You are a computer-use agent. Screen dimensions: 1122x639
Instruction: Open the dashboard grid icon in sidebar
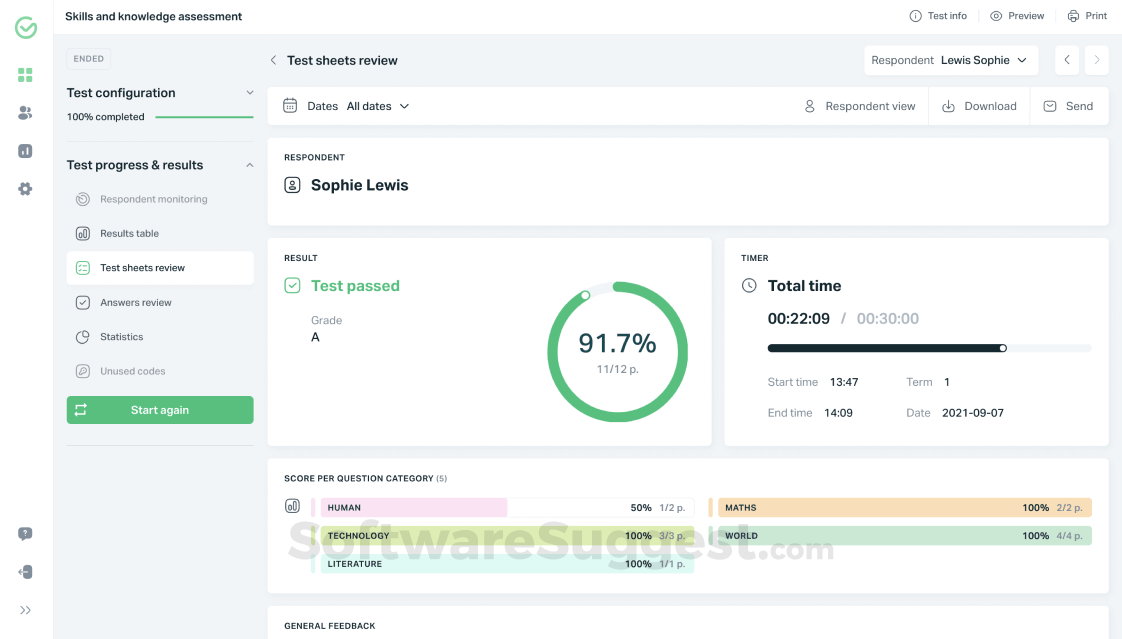[25, 74]
